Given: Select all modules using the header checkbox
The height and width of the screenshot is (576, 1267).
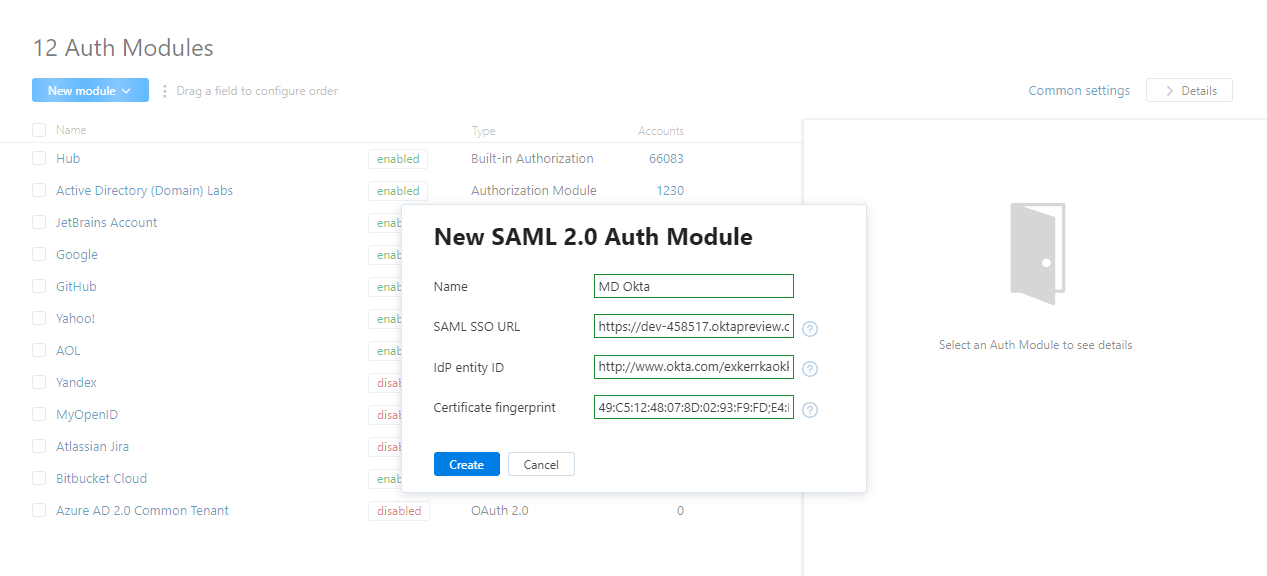Looking at the screenshot, I should point(38,130).
